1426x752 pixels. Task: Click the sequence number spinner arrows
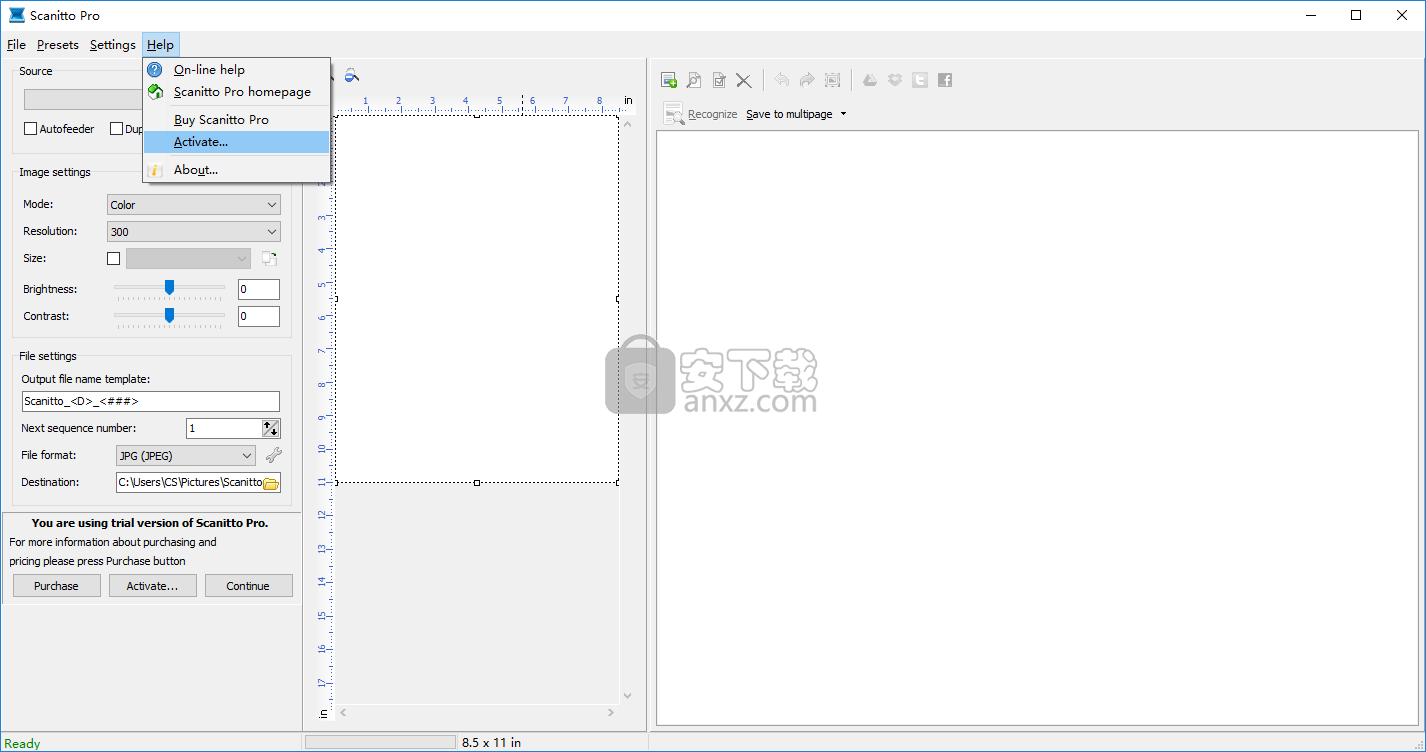(271, 428)
